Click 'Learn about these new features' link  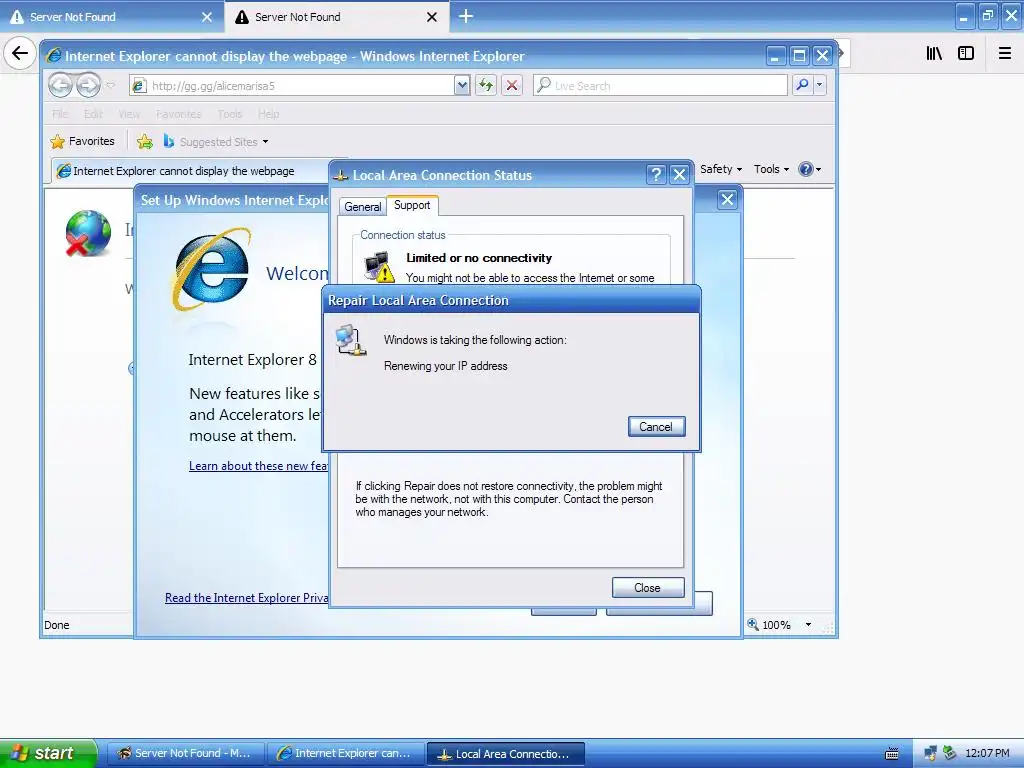[x=259, y=466]
